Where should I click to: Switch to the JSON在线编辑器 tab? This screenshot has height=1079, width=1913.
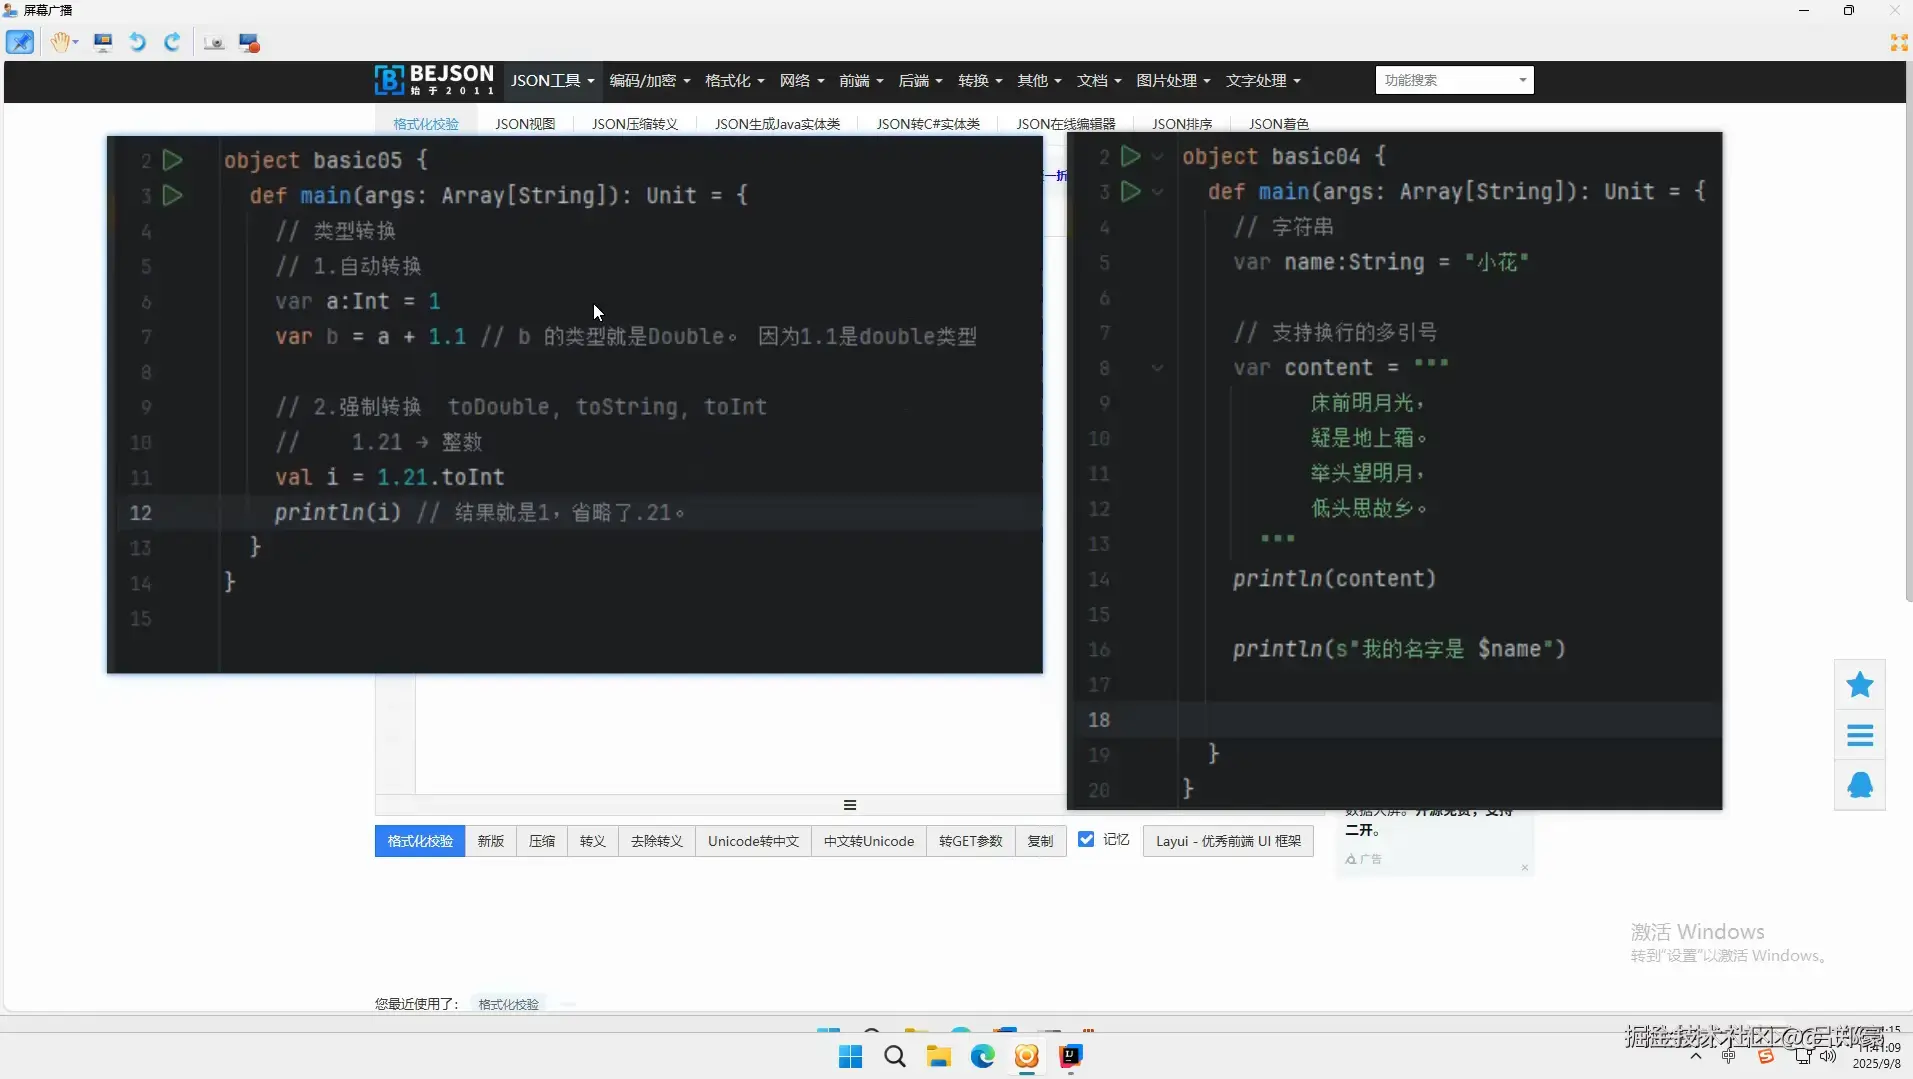tap(1066, 124)
